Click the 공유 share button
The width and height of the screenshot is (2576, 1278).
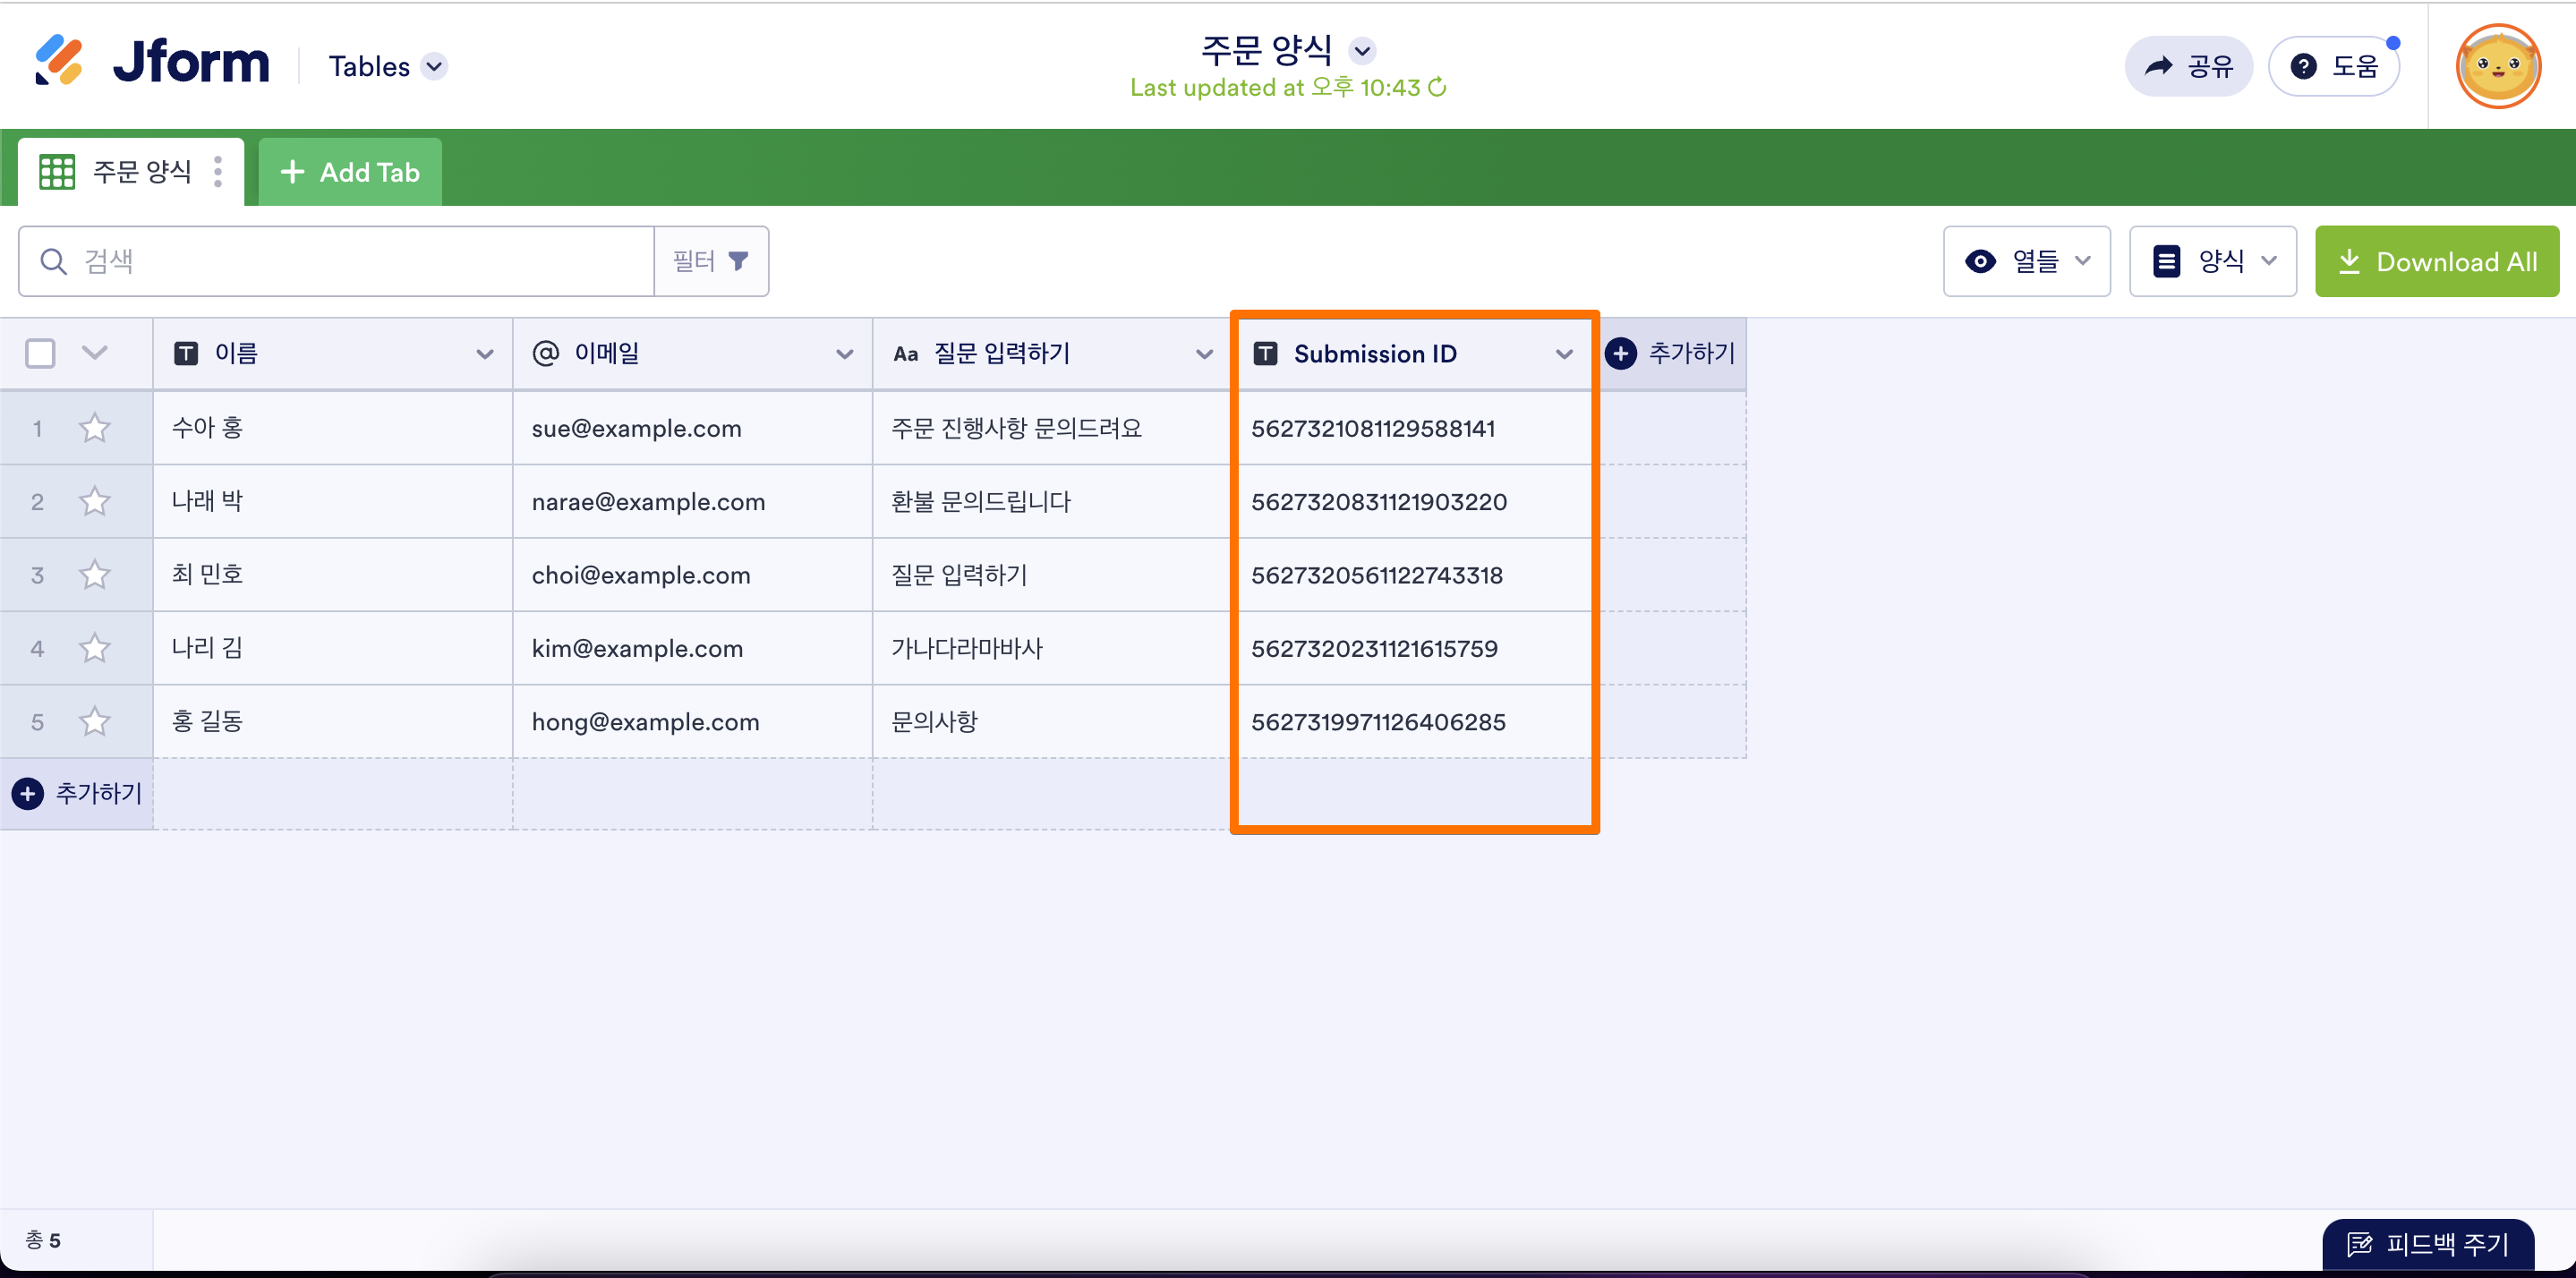click(2188, 67)
